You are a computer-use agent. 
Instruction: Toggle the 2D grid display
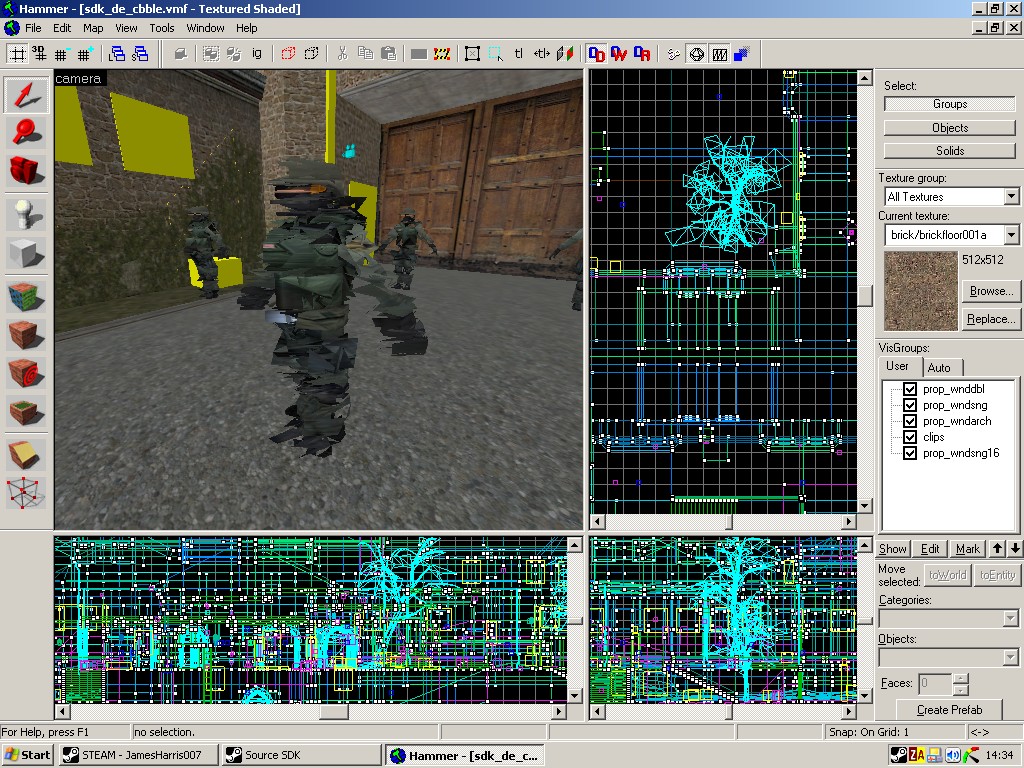[18, 54]
